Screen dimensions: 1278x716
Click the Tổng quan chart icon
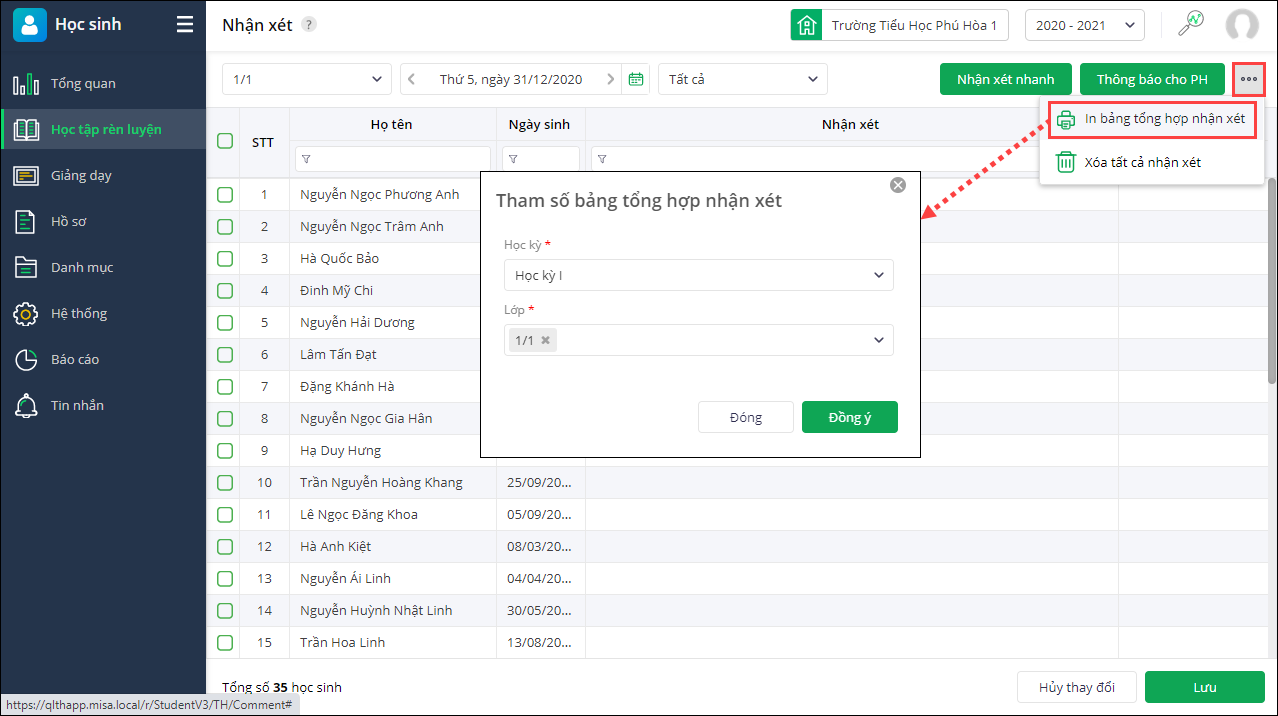[26, 84]
